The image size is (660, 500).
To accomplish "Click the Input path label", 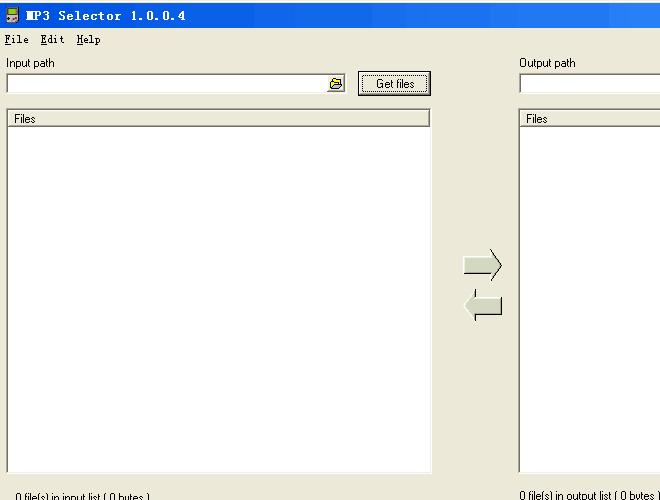I will click(31, 63).
